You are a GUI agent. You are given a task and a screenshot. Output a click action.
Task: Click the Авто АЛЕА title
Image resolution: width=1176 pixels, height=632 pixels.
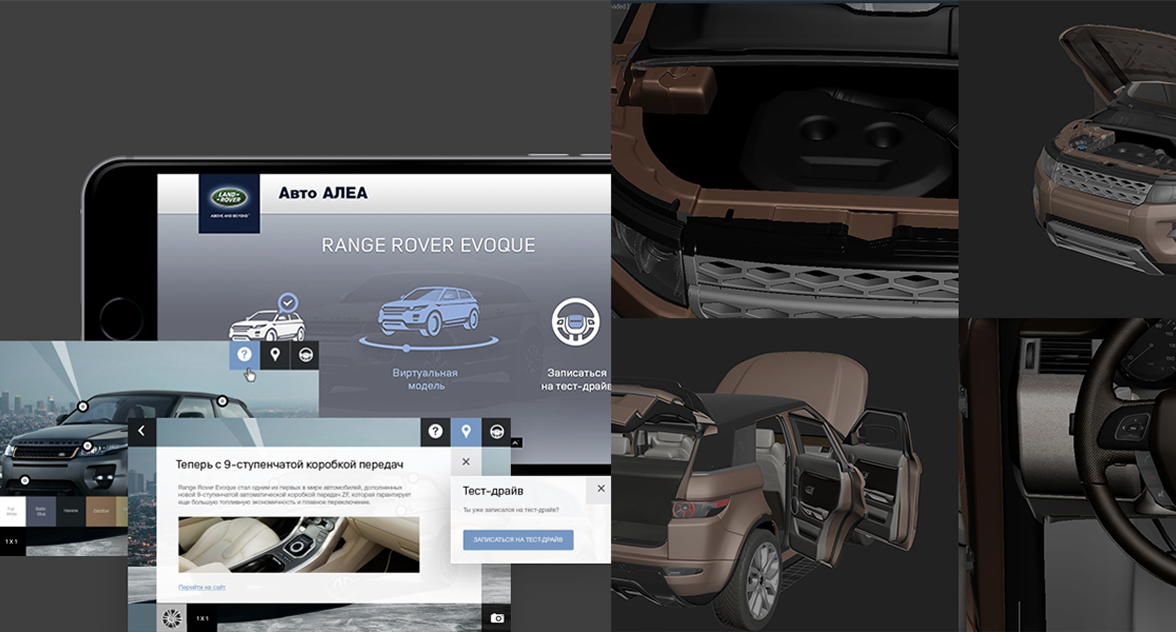pos(323,193)
